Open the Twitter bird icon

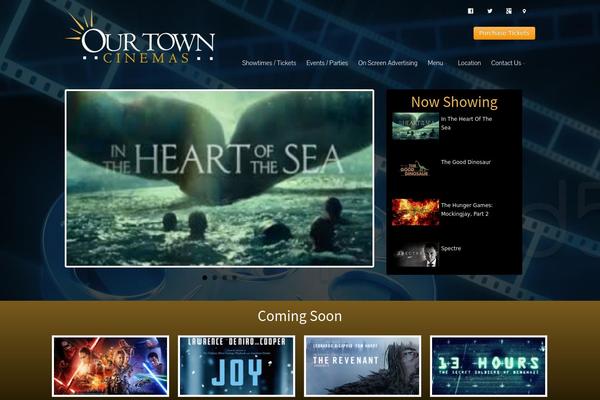490,11
